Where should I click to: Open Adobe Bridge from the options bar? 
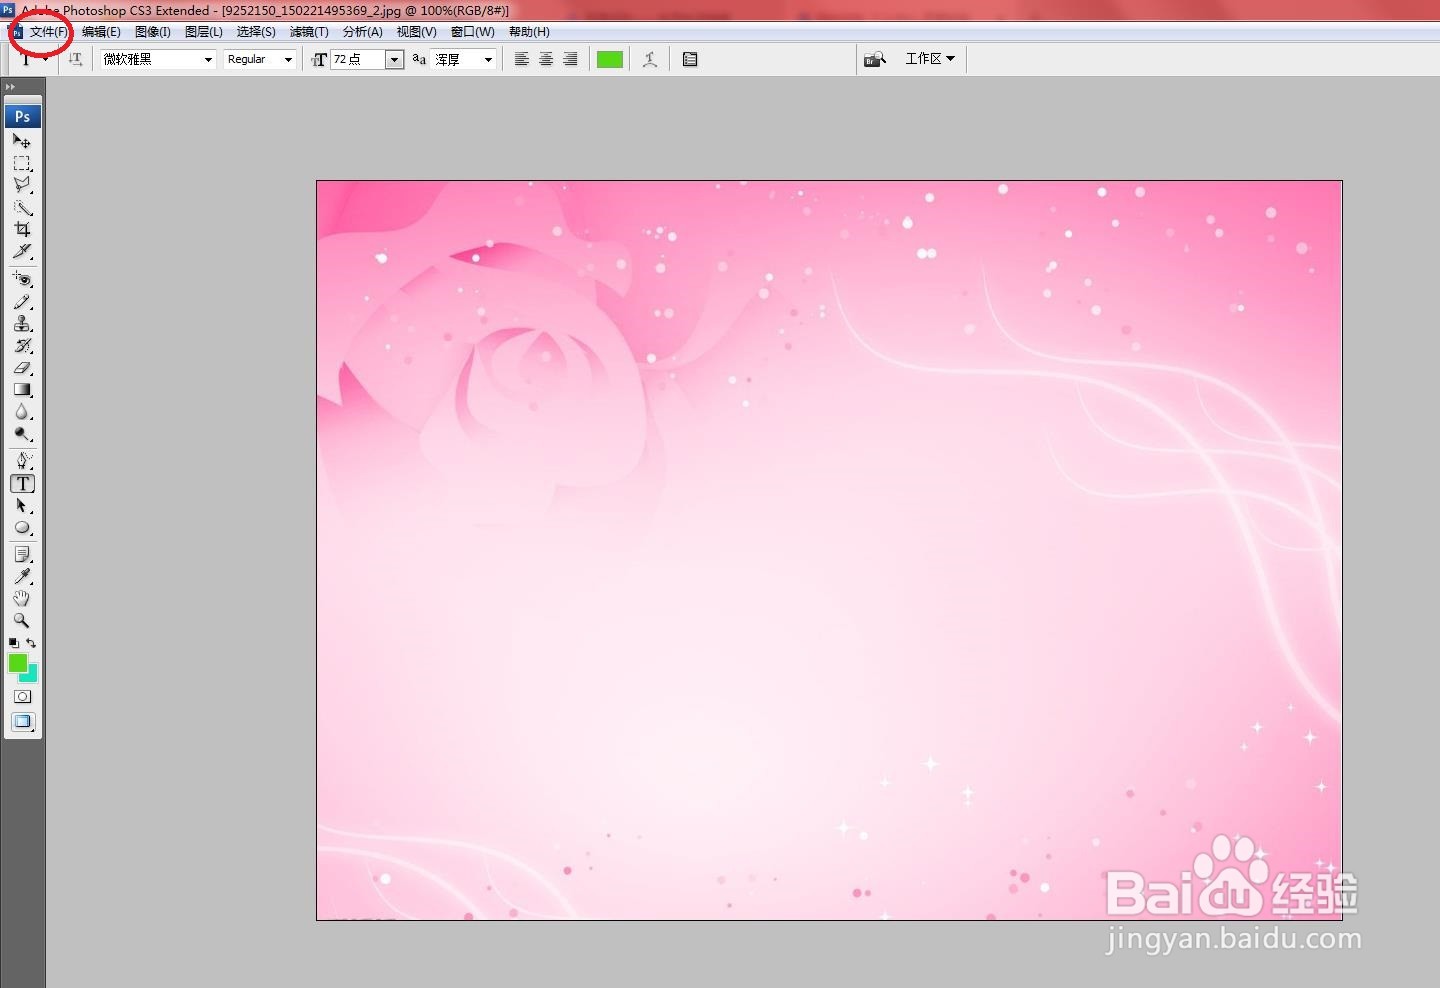click(875, 59)
